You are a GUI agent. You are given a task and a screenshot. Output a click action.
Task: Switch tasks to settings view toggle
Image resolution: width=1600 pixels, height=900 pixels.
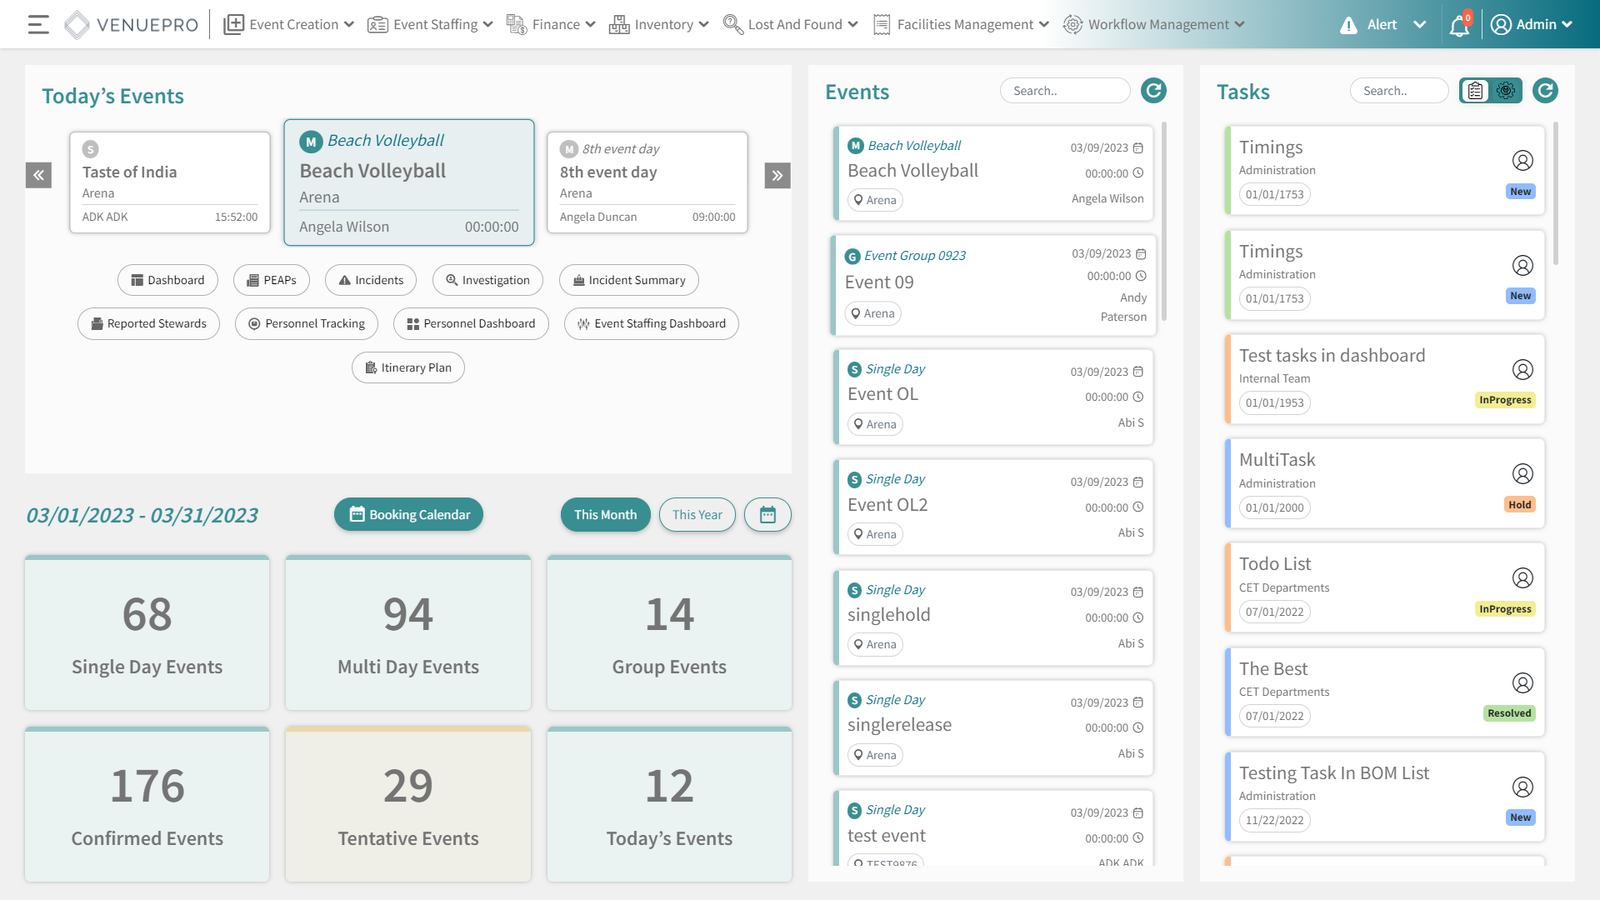1505,91
